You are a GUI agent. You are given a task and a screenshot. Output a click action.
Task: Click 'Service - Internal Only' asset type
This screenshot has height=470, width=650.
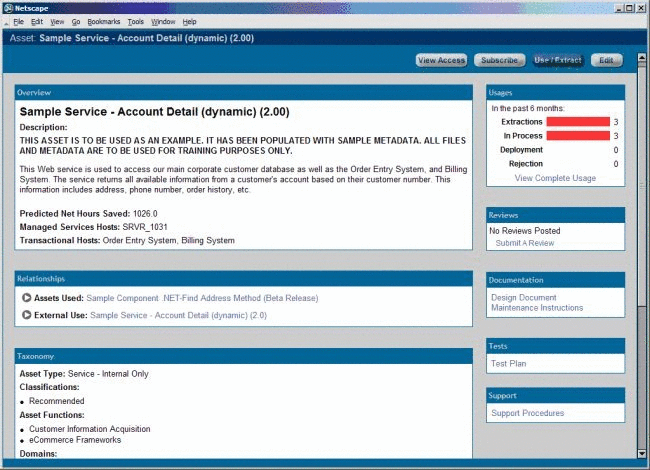click(x=108, y=373)
